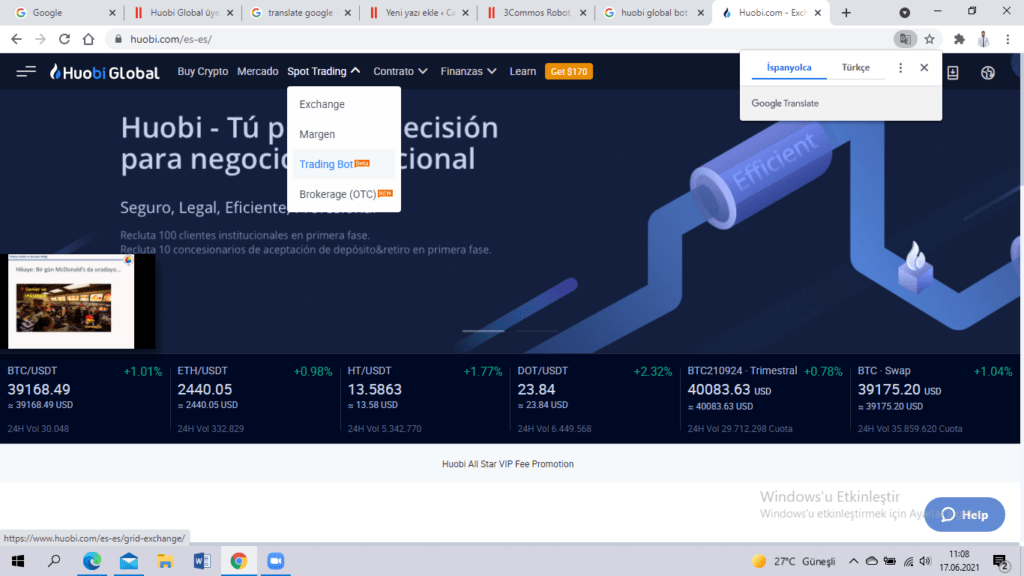Click the Buy Crypto nav link
1024x576 pixels.
point(202,71)
